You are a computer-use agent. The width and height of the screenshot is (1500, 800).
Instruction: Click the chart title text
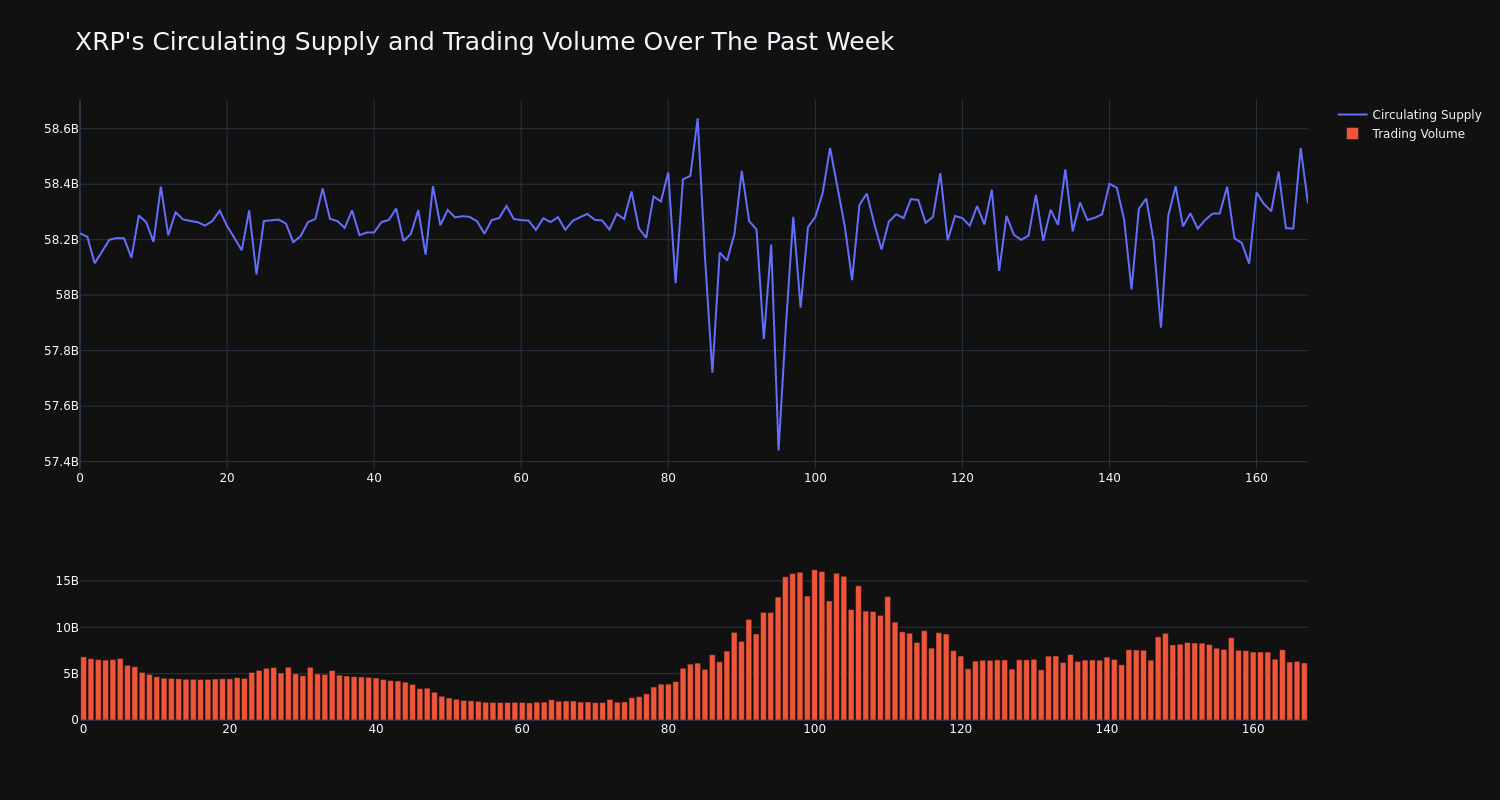484,42
